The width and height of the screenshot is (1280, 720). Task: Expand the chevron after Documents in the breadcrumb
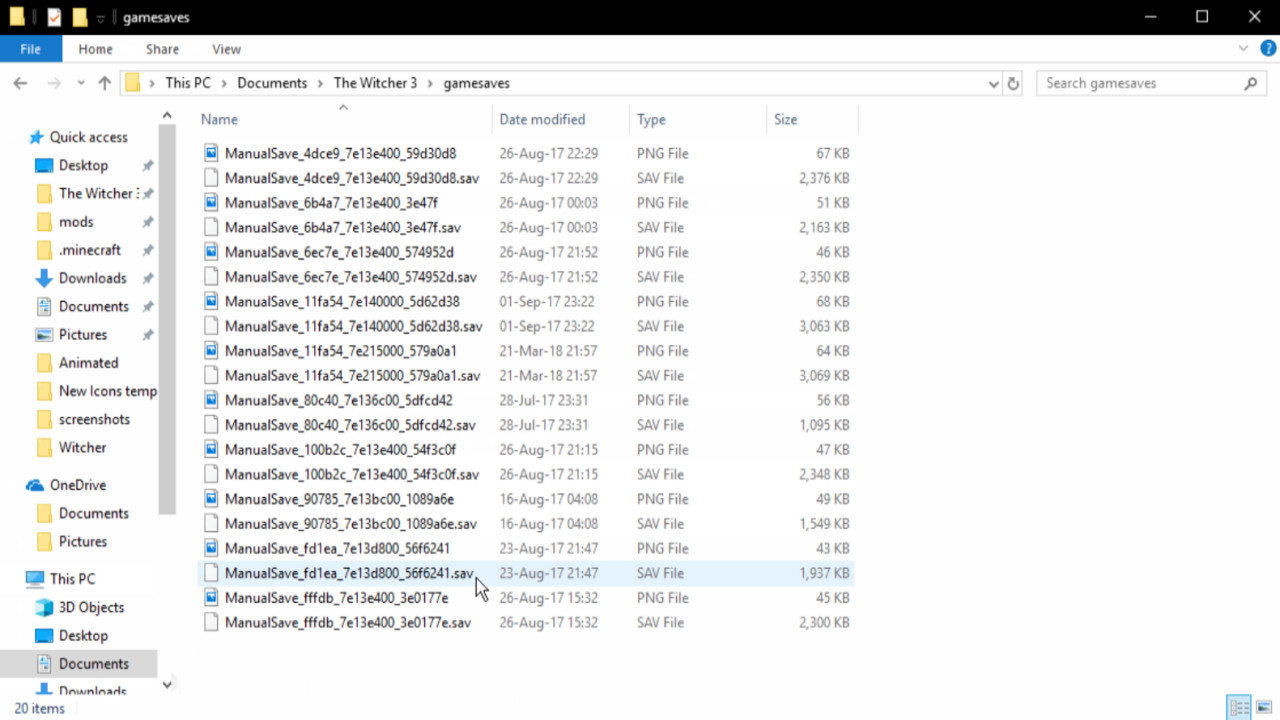click(x=321, y=83)
